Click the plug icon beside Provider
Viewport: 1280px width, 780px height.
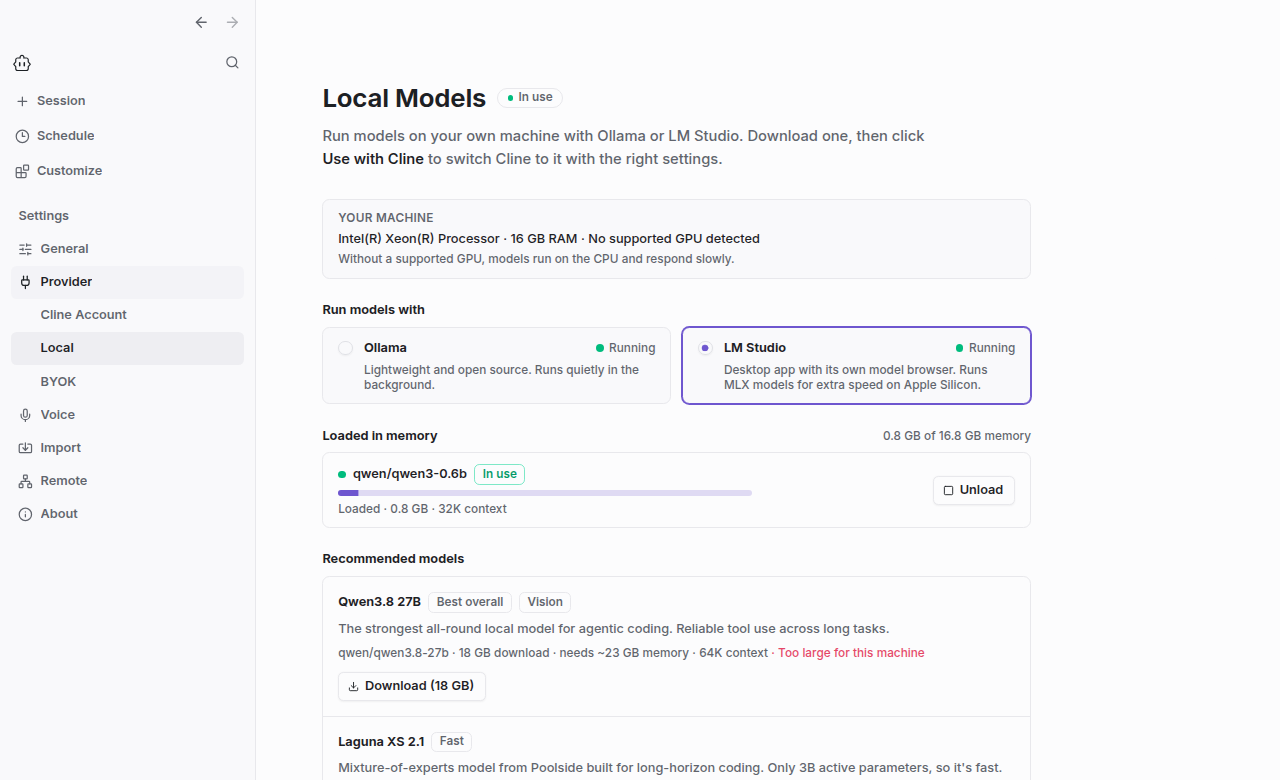click(x=25, y=282)
